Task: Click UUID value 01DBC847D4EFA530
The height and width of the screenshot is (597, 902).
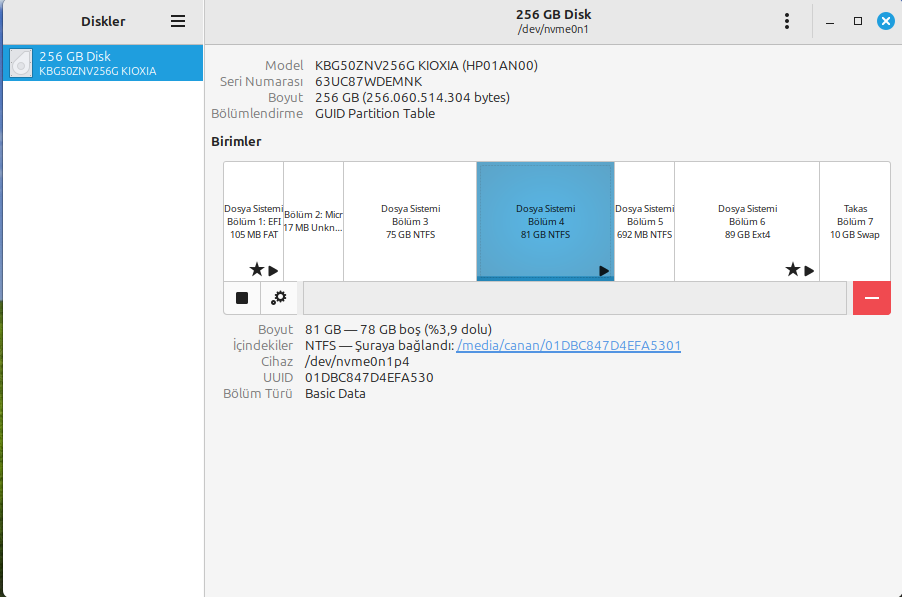Action: pyautogui.click(x=369, y=378)
